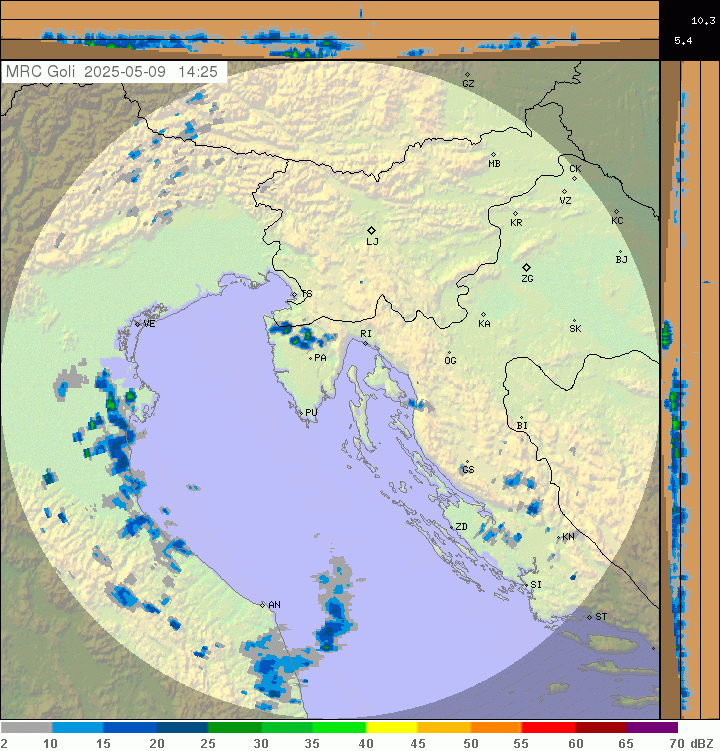Click the gray 2-10 dBZ legend swatch
Viewport: 720px width, 751px height.
(x=26, y=728)
